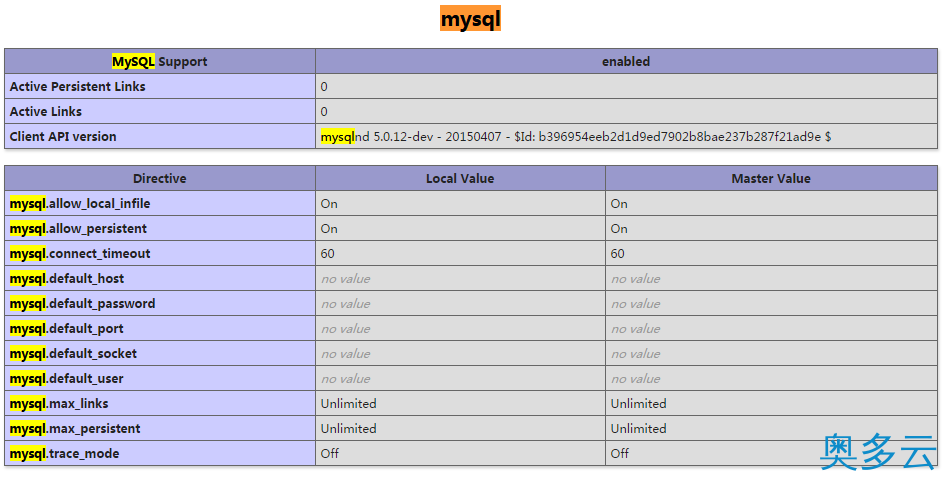Select the mysql.connect_timeout directive name

point(80,253)
